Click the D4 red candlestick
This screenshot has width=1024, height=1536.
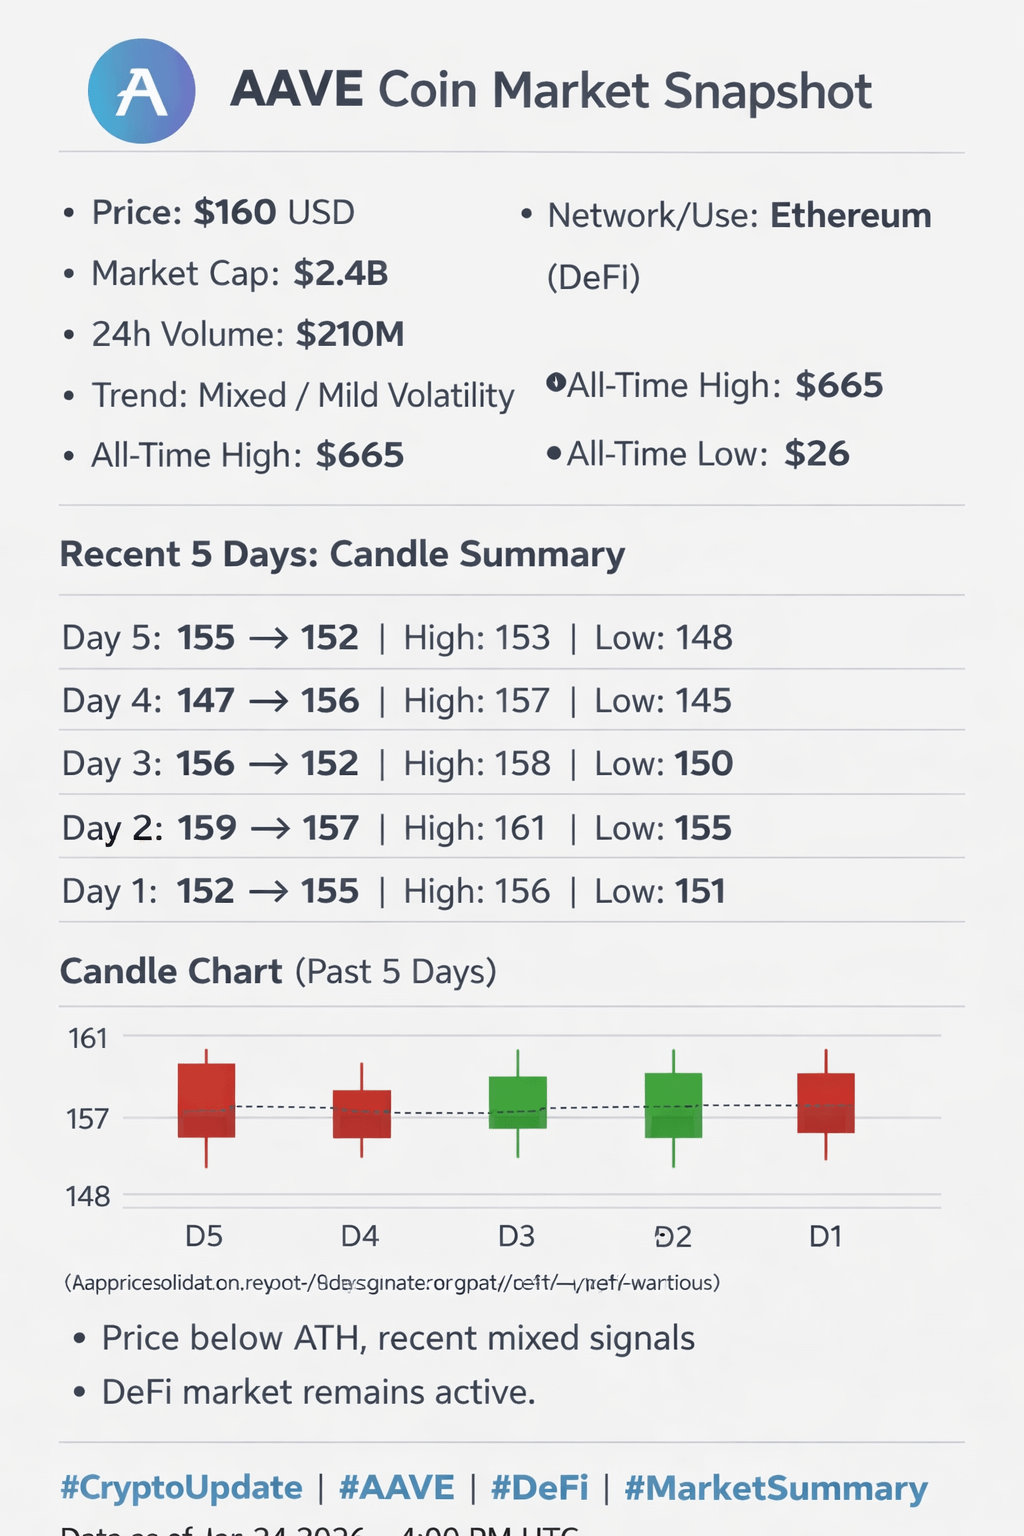[x=361, y=1114]
